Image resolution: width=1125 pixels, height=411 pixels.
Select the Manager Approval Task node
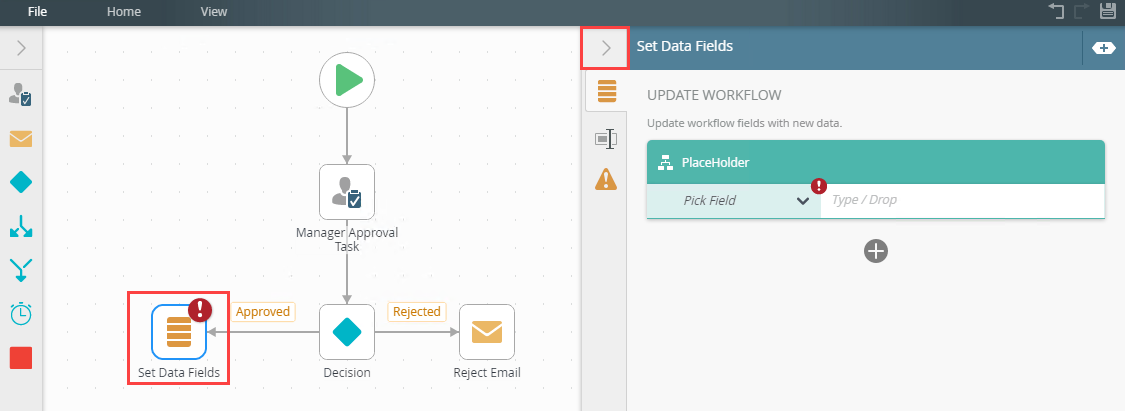(347, 192)
